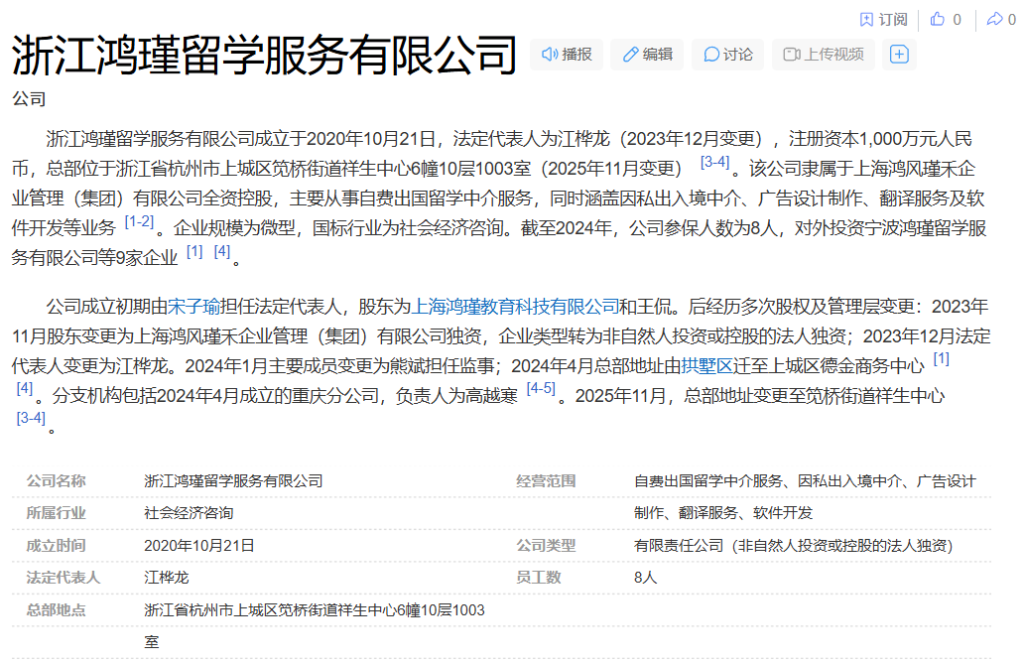Open the 上海鸿瑾教育科技有限公司 link
1024x662 pixels.
pyautogui.click(x=515, y=306)
